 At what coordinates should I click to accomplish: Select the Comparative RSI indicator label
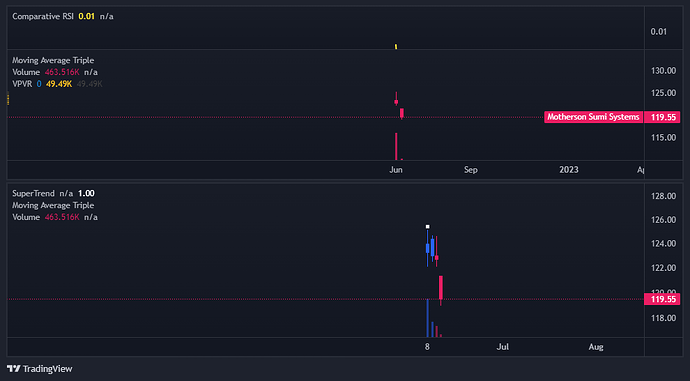[x=43, y=16]
